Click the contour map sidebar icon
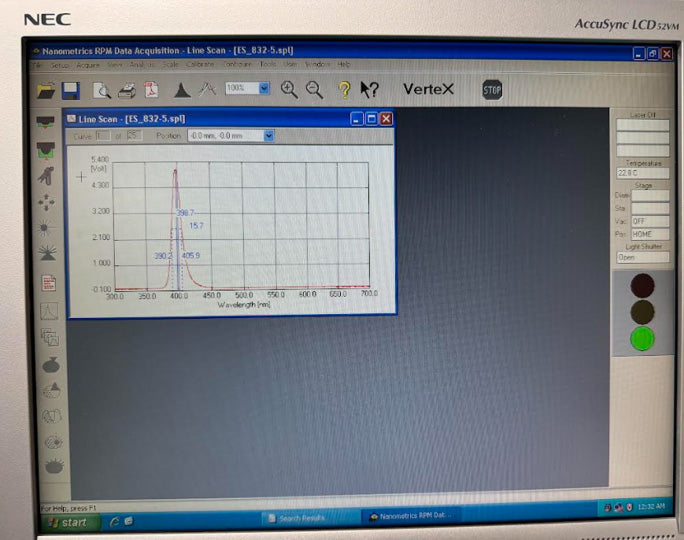This screenshot has width=684, height=540. click(x=51, y=416)
